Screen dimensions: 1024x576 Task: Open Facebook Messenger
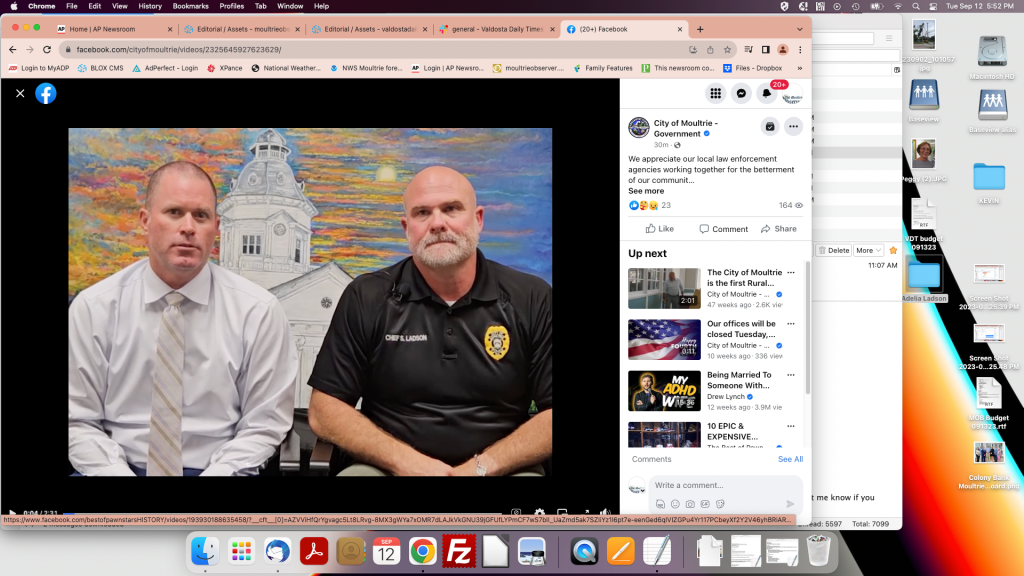pyautogui.click(x=741, y=93)
